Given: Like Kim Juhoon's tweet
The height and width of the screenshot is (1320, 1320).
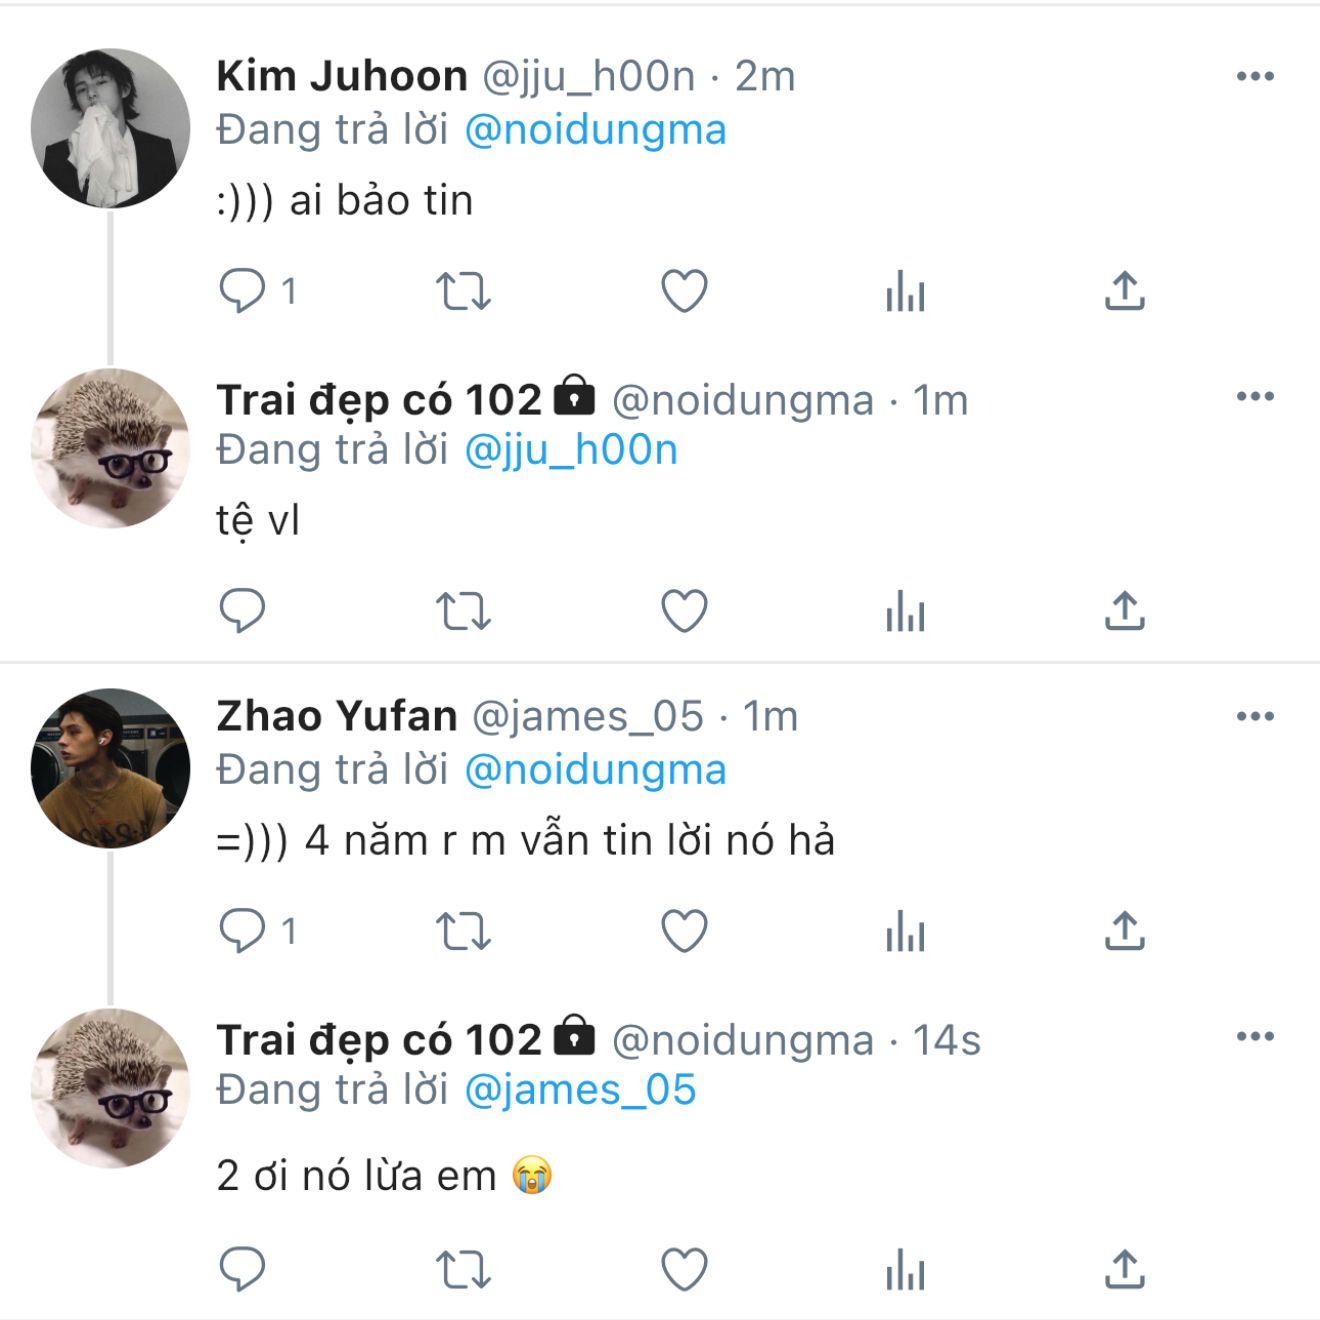Looking at the screenshot, I should point(684,291).
